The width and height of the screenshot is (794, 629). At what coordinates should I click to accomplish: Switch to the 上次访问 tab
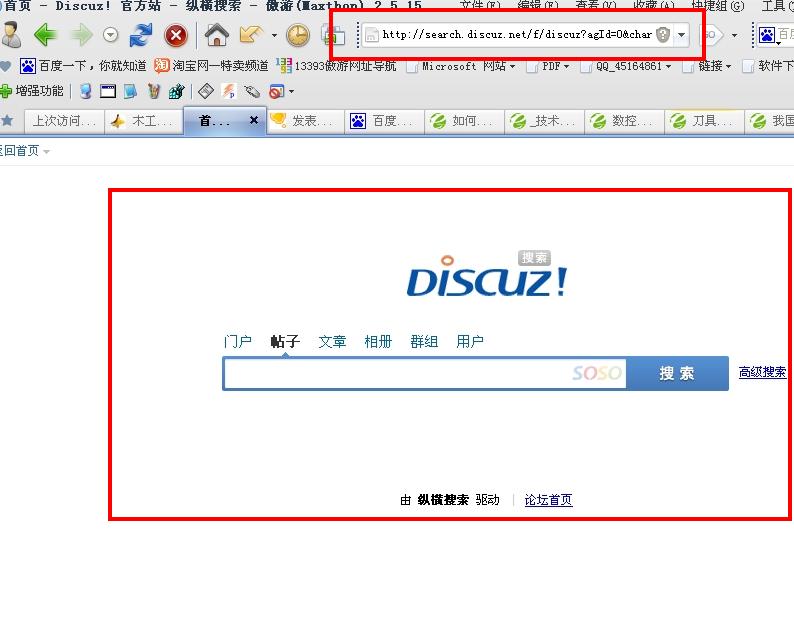[x=64, y=121]
